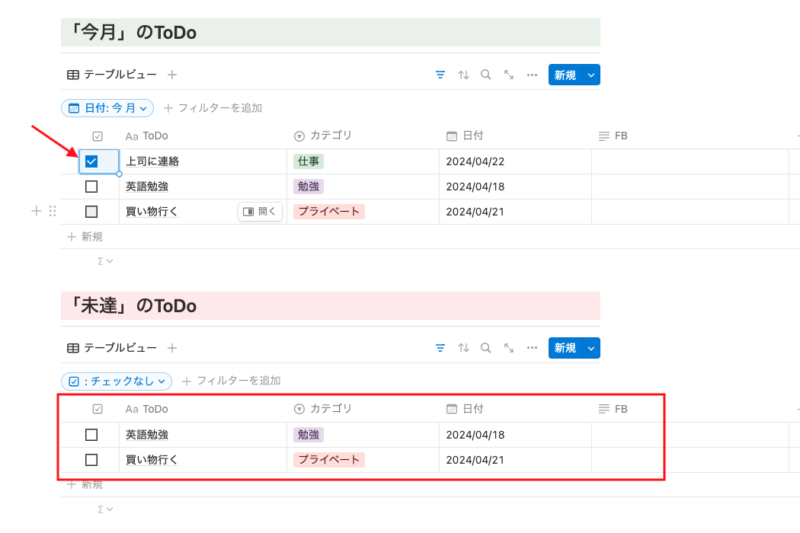Open search in the 「今月」 table toolbar
Image resolution: width=800 pixels, height=533 pixels.
(486, 75)
